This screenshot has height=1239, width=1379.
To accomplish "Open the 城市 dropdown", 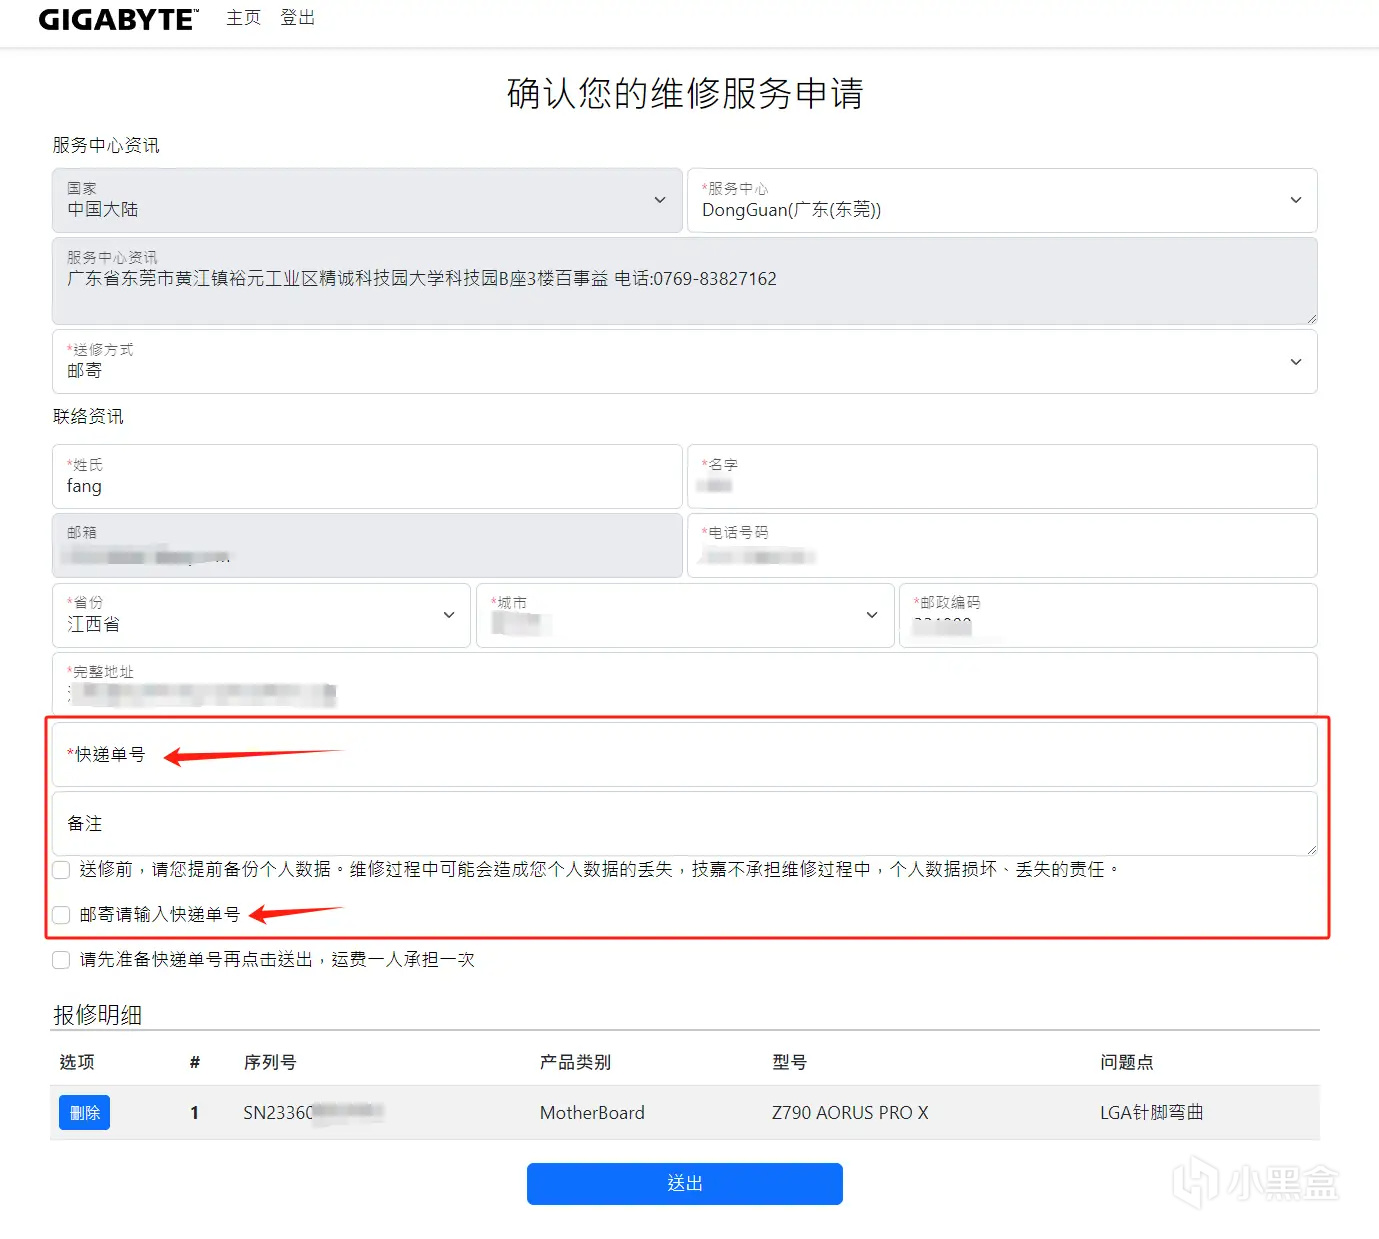I will pos(685,615).
